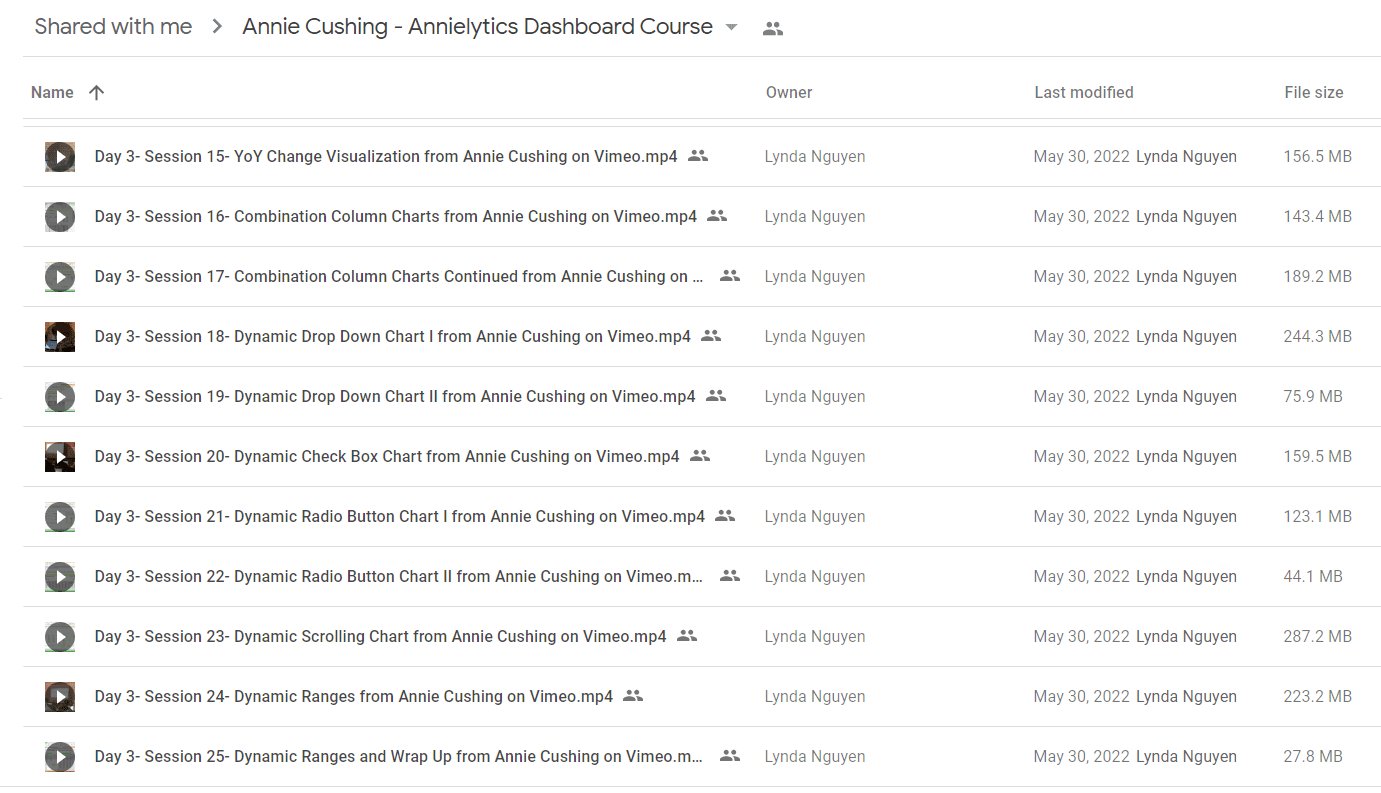Viewport: 1381px width, 793px height.
Task: Click the sort arrow next to Name
Action: pos(96,92)
